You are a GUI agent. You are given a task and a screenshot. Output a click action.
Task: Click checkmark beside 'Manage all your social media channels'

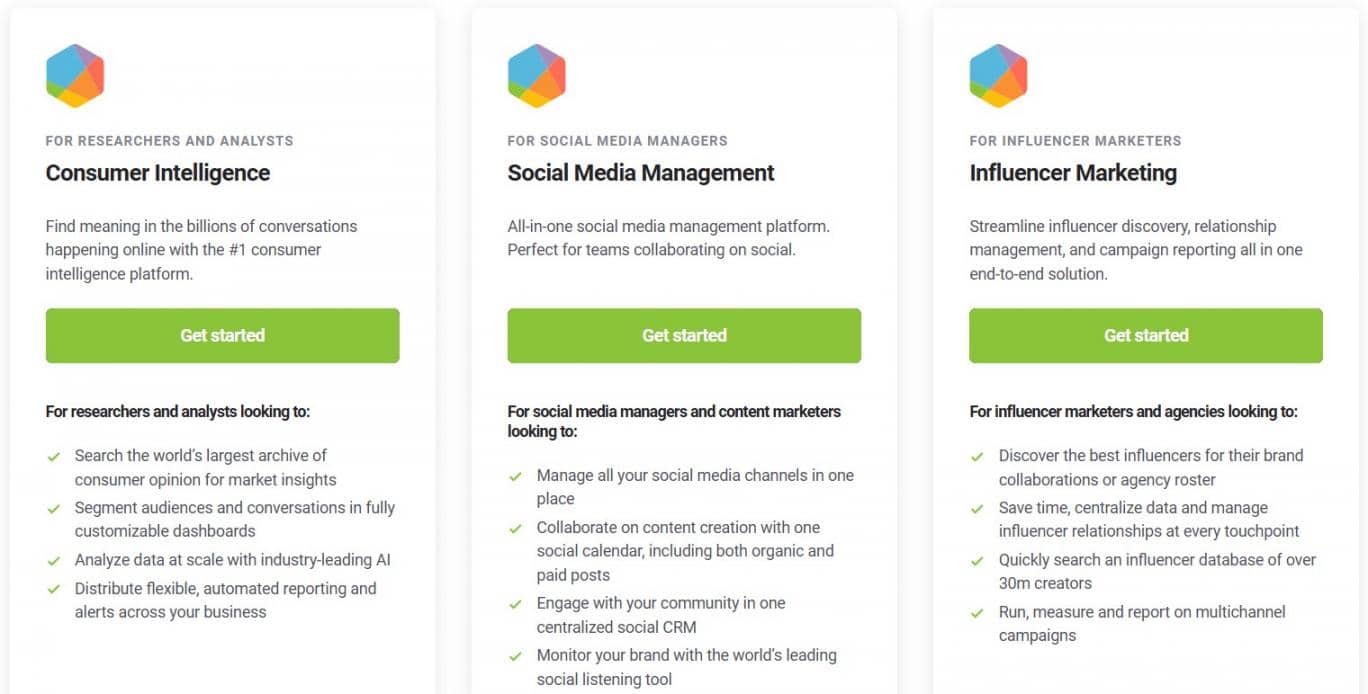[516, 476]
